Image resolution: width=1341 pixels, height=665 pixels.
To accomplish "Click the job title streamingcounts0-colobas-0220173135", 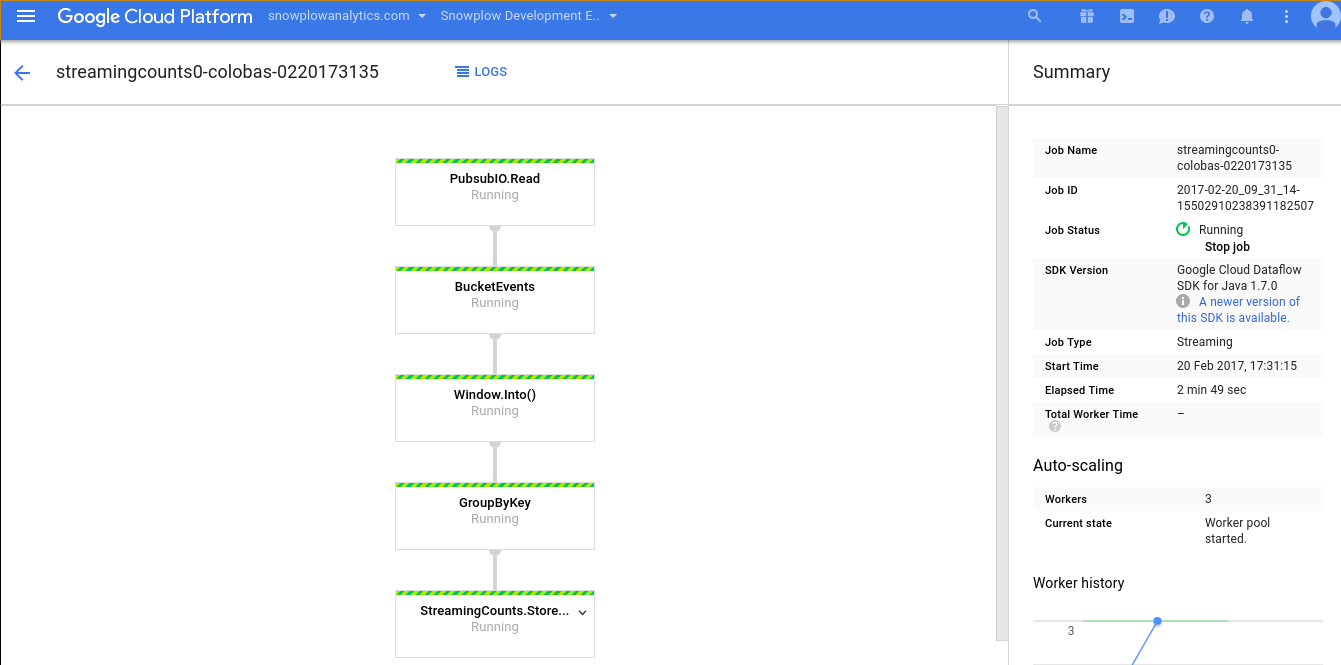I will click(x=217, y=72).
